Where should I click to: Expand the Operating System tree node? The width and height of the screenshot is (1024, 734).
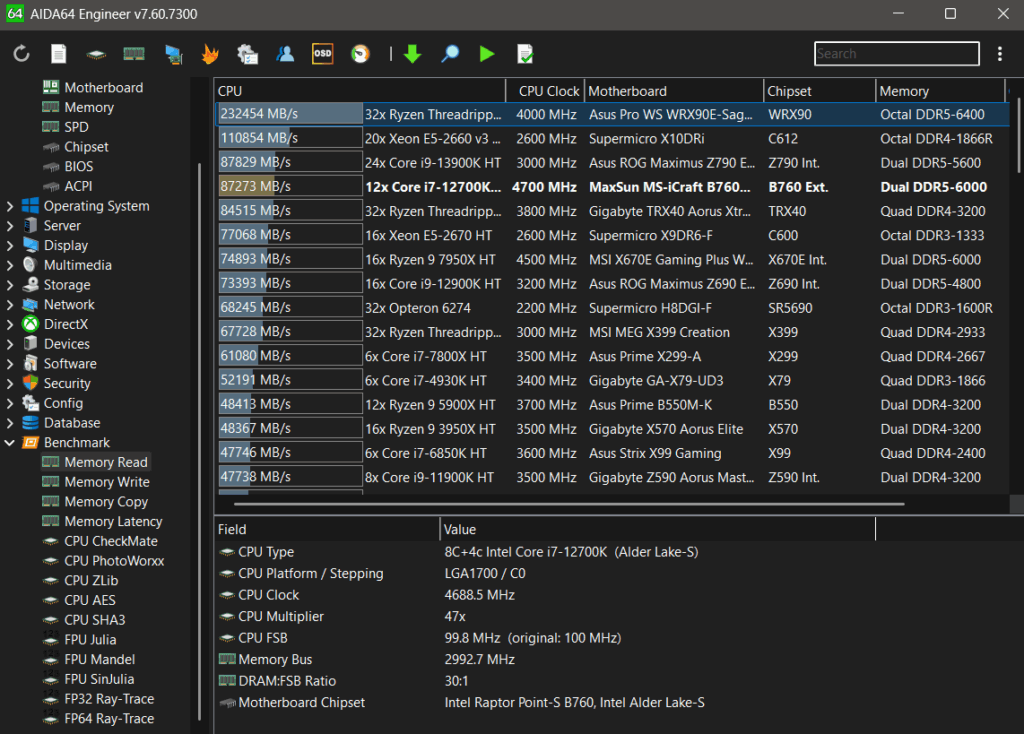point(10,206)
